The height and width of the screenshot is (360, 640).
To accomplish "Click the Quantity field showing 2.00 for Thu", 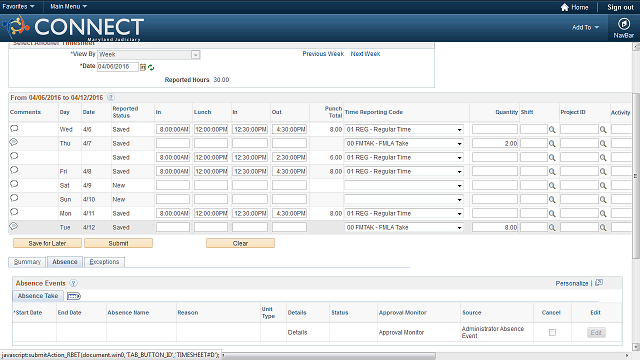I will tap(495, 143).
